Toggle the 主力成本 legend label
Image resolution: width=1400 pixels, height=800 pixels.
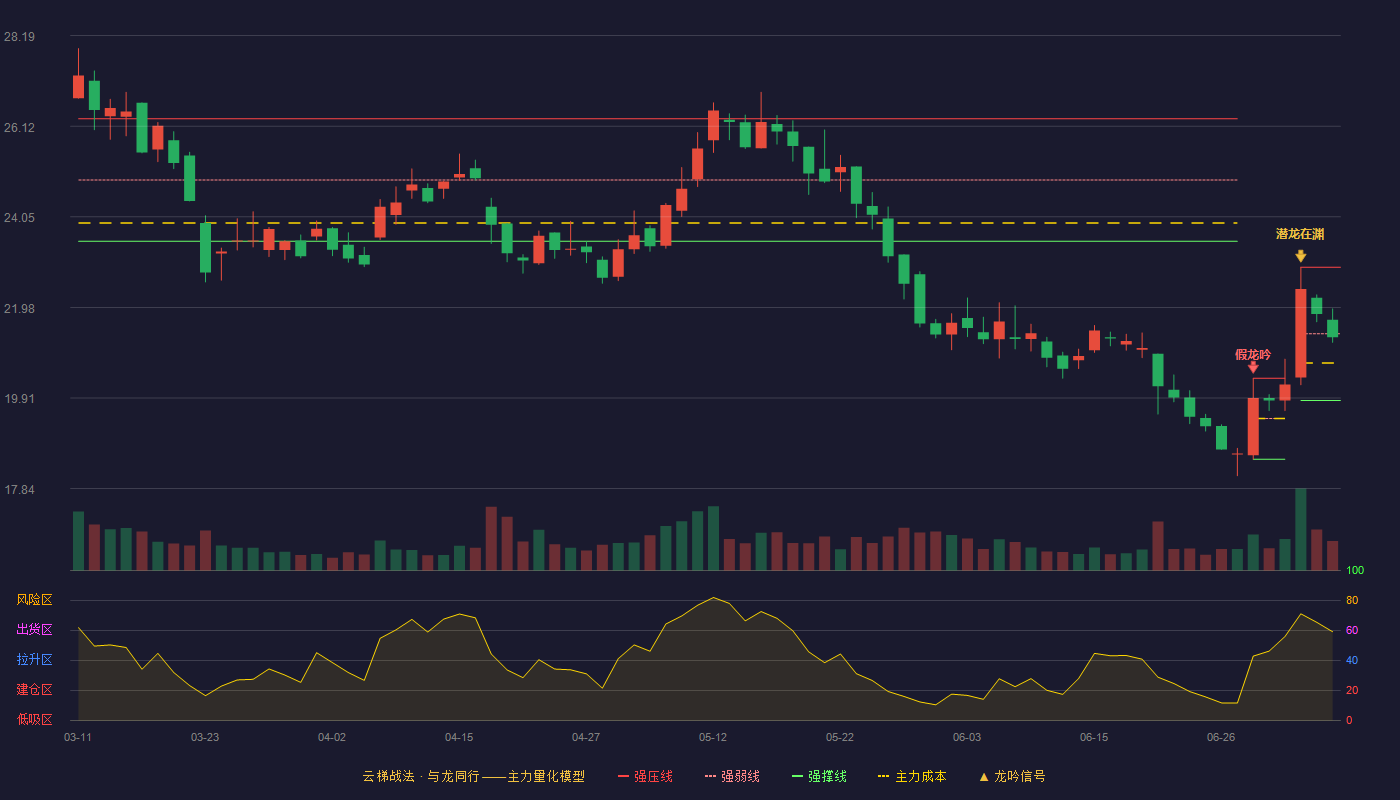(x=920, y=777)
